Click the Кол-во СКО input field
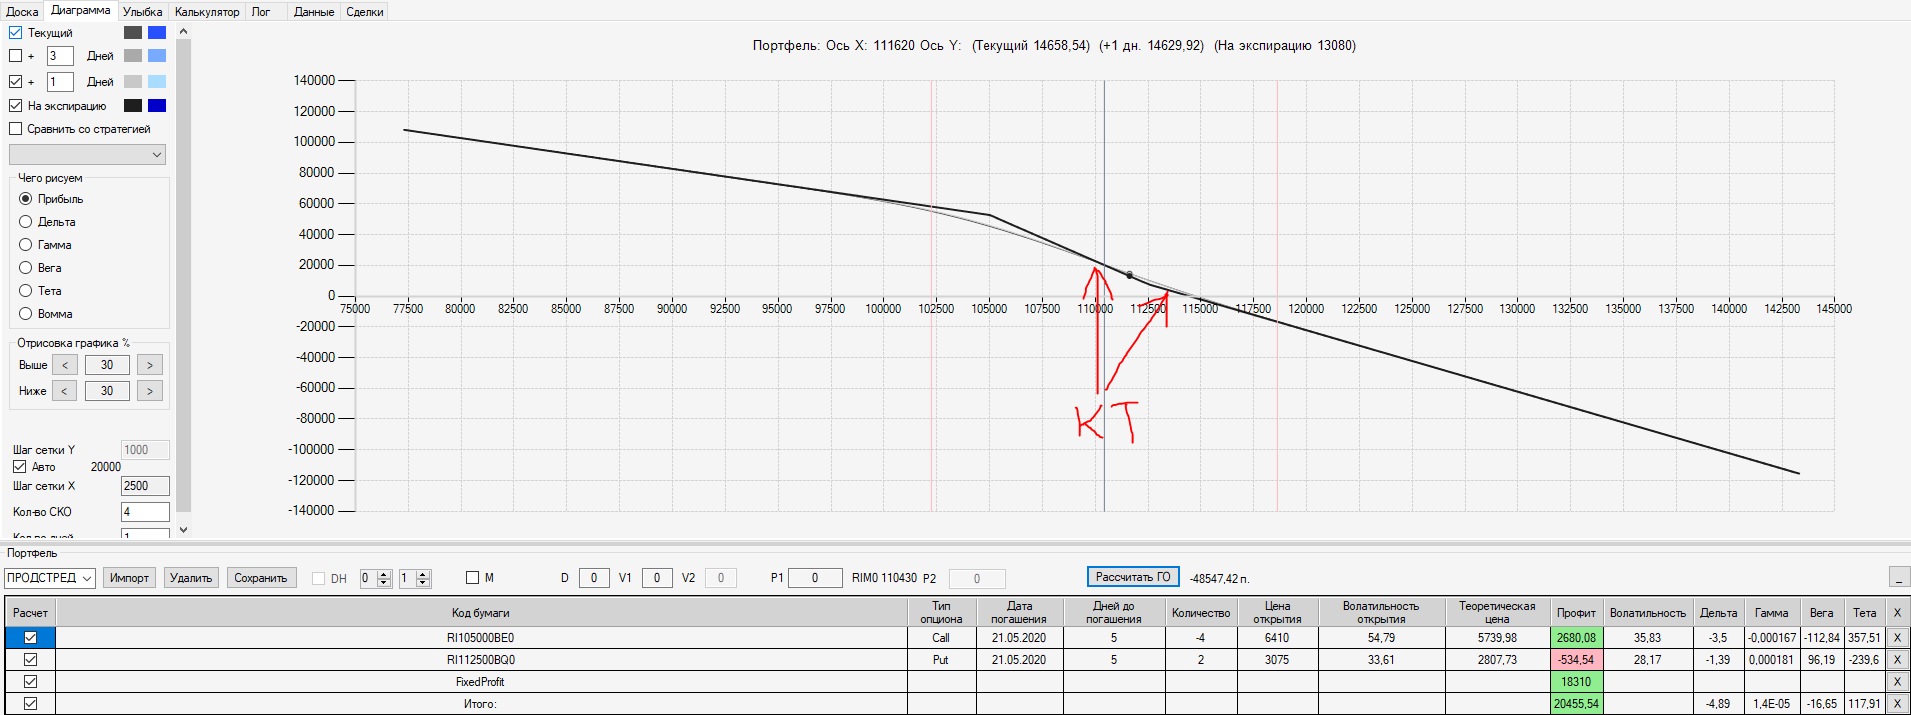The height and width of the screenshot is (715, 1911). [145, 512]
